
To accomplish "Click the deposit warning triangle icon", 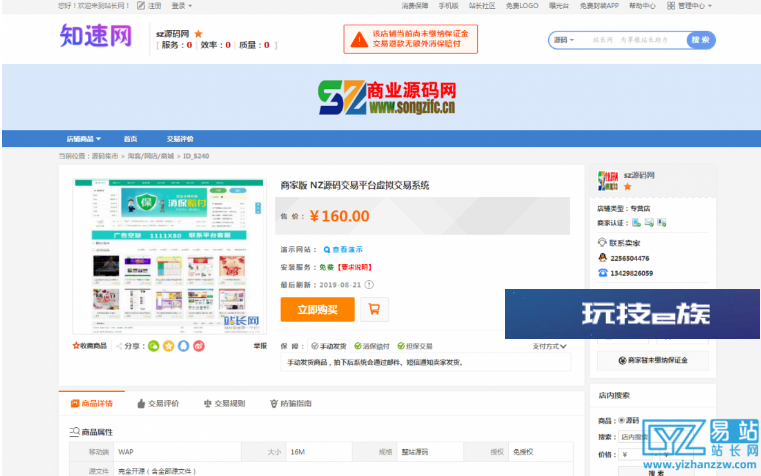I will 359,39.
